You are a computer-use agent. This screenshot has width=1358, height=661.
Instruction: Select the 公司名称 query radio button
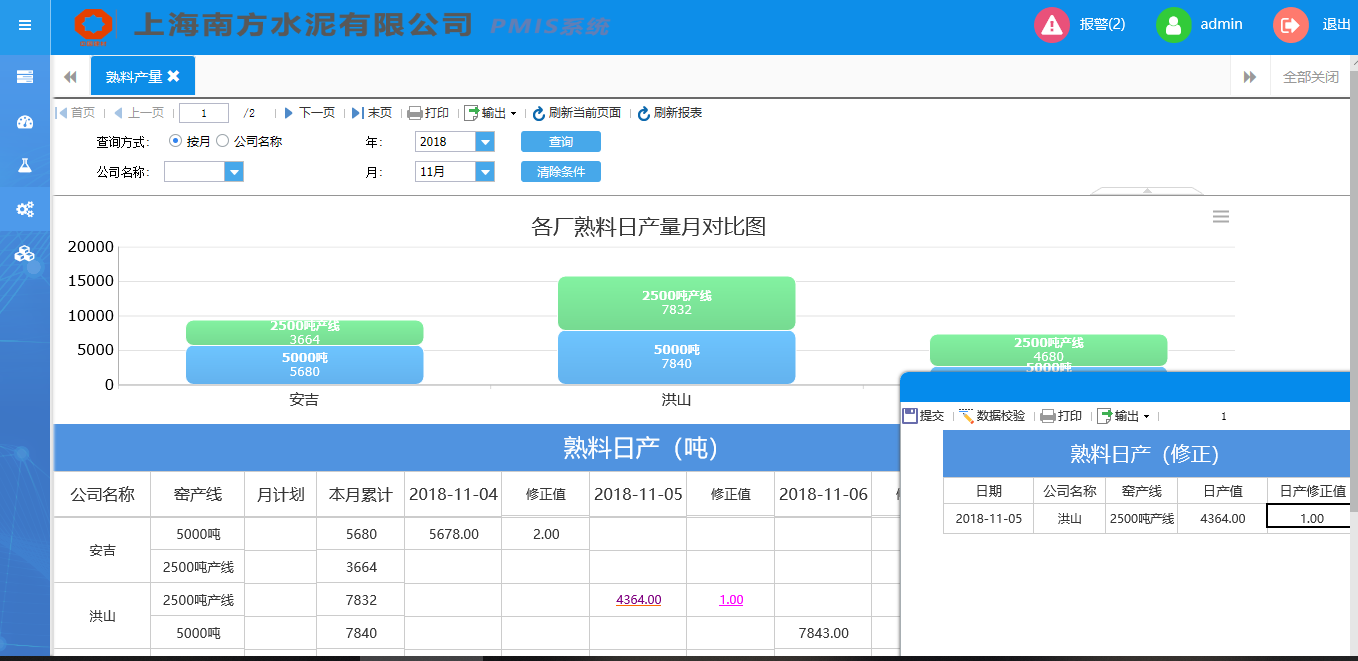point(222,141)
